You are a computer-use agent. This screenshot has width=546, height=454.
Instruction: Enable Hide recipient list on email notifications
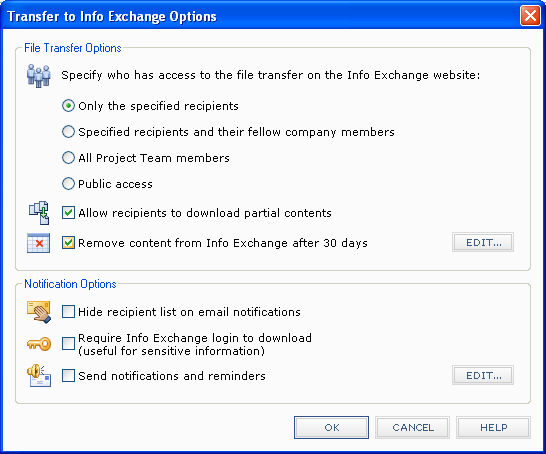pyautogui.click(x=68, y=312)
